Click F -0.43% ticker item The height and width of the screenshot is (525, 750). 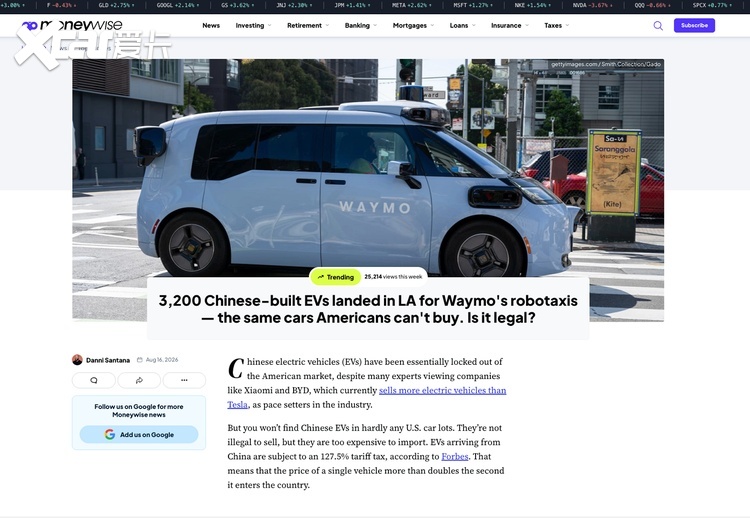click(62, 5)
